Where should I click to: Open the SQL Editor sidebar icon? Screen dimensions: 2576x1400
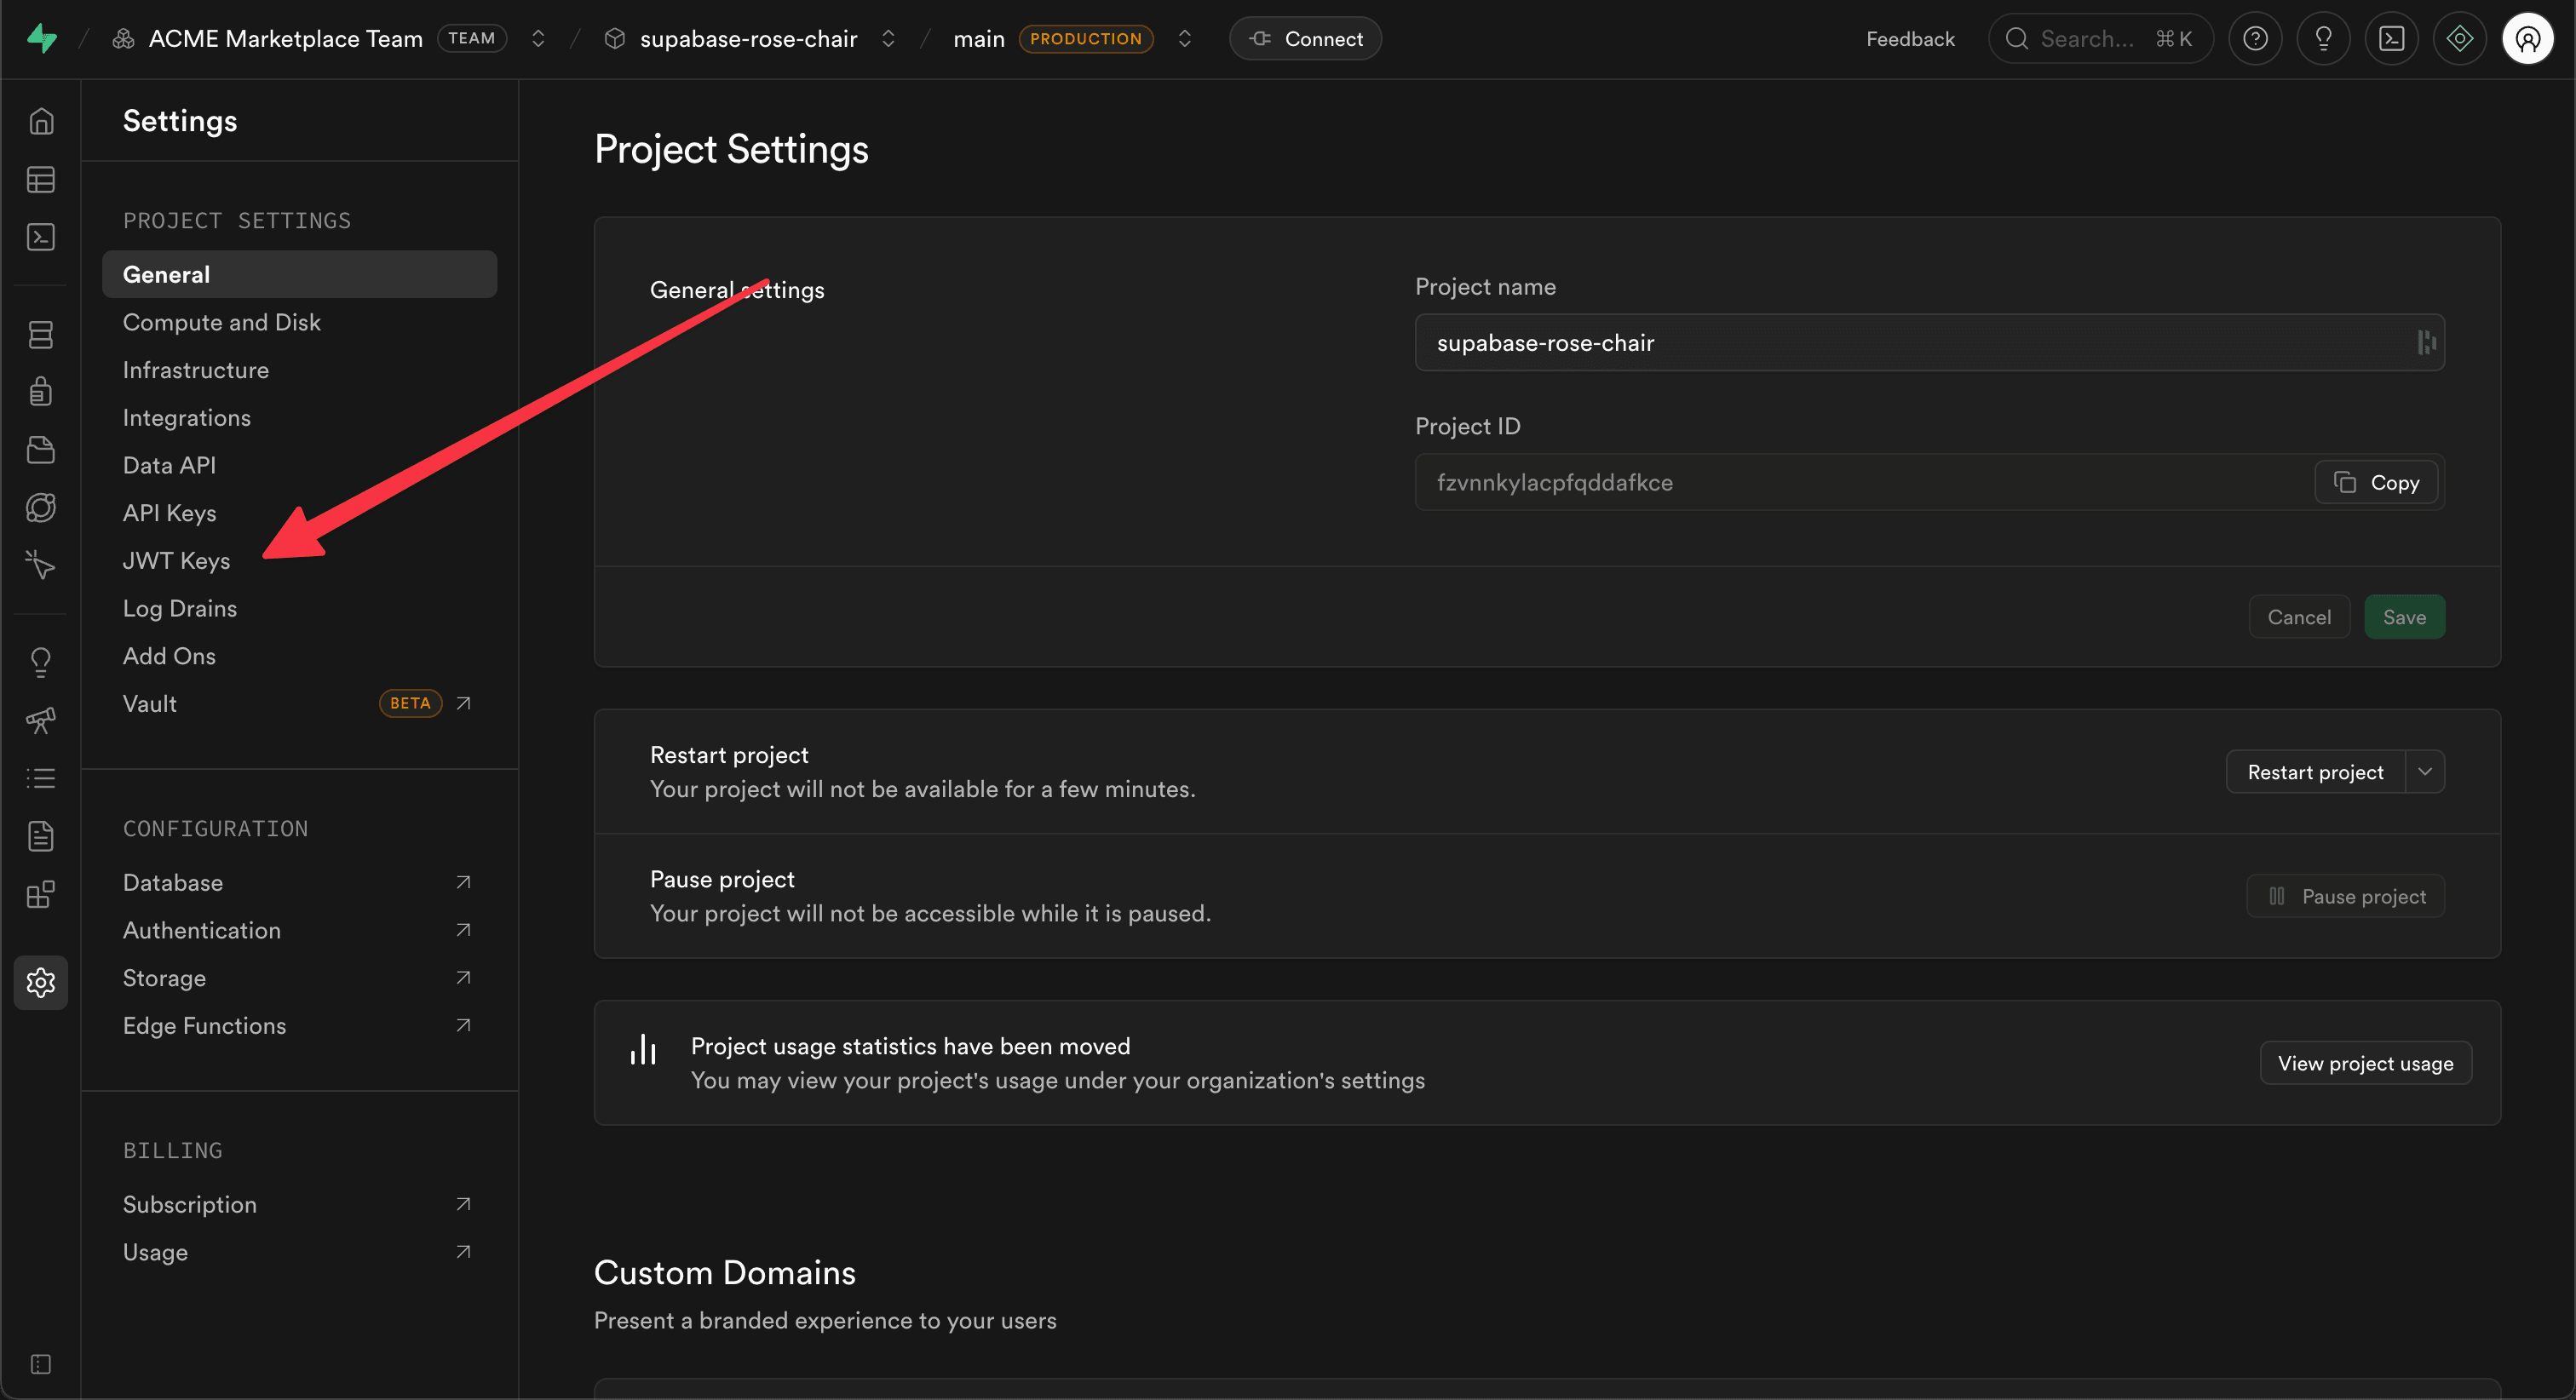click(40, 237)
